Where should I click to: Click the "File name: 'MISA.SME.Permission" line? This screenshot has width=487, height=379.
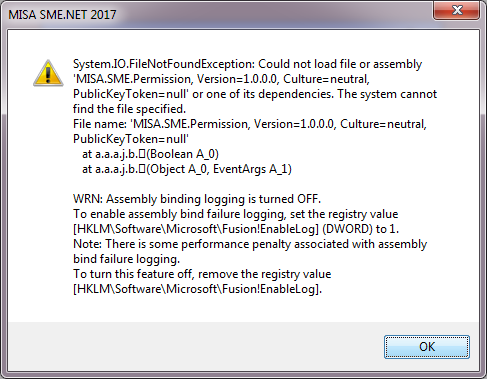pos(250,124)
